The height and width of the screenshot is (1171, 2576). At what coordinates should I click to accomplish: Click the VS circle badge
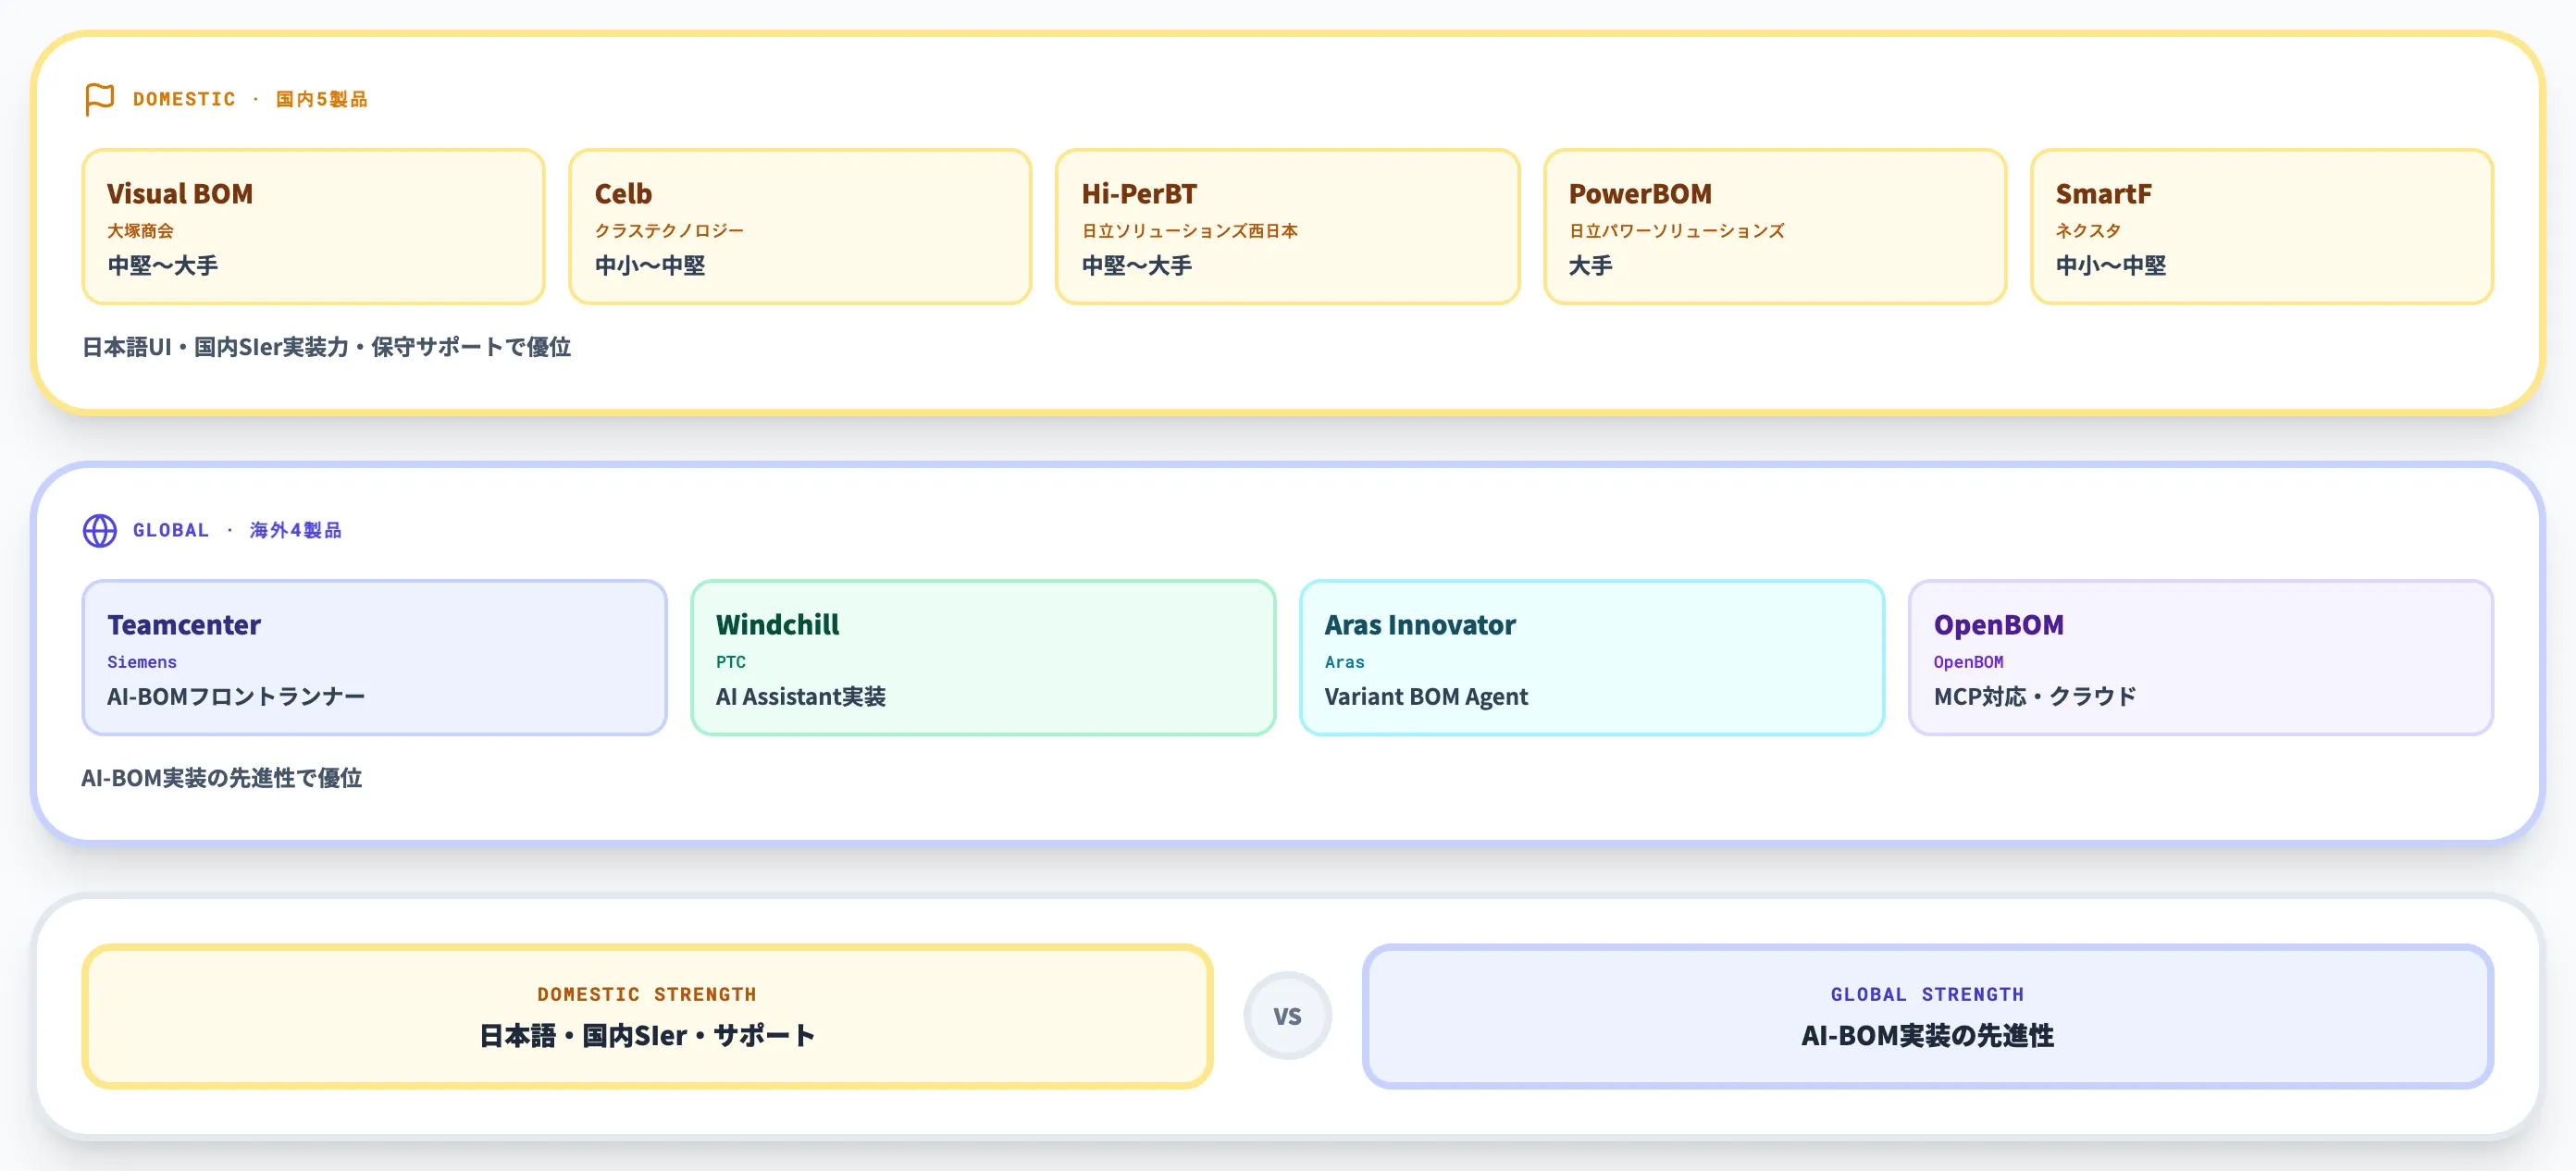pyautogui.click(x=1287, y=1016)
